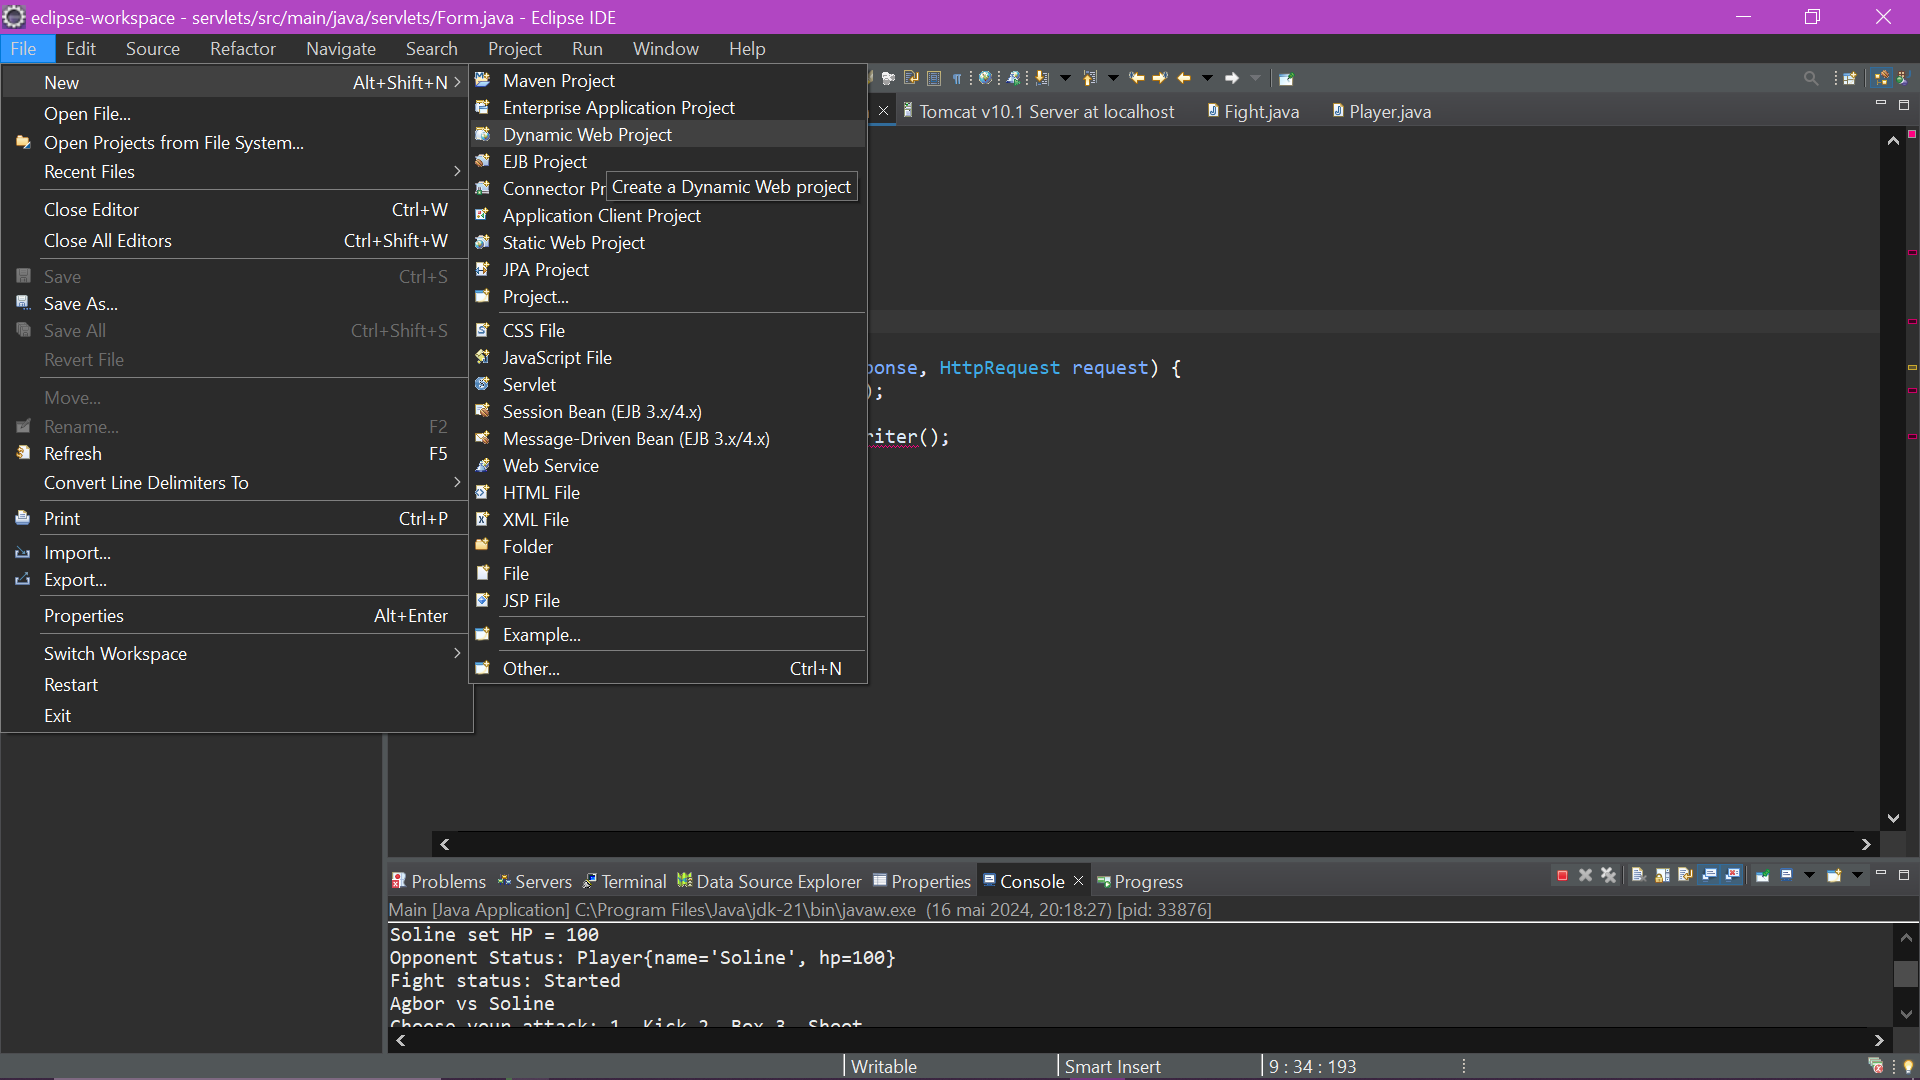Click the Maven Project icon in New submenu
The height and width of the screenshot is (1080, 1920).
[482, 80]
